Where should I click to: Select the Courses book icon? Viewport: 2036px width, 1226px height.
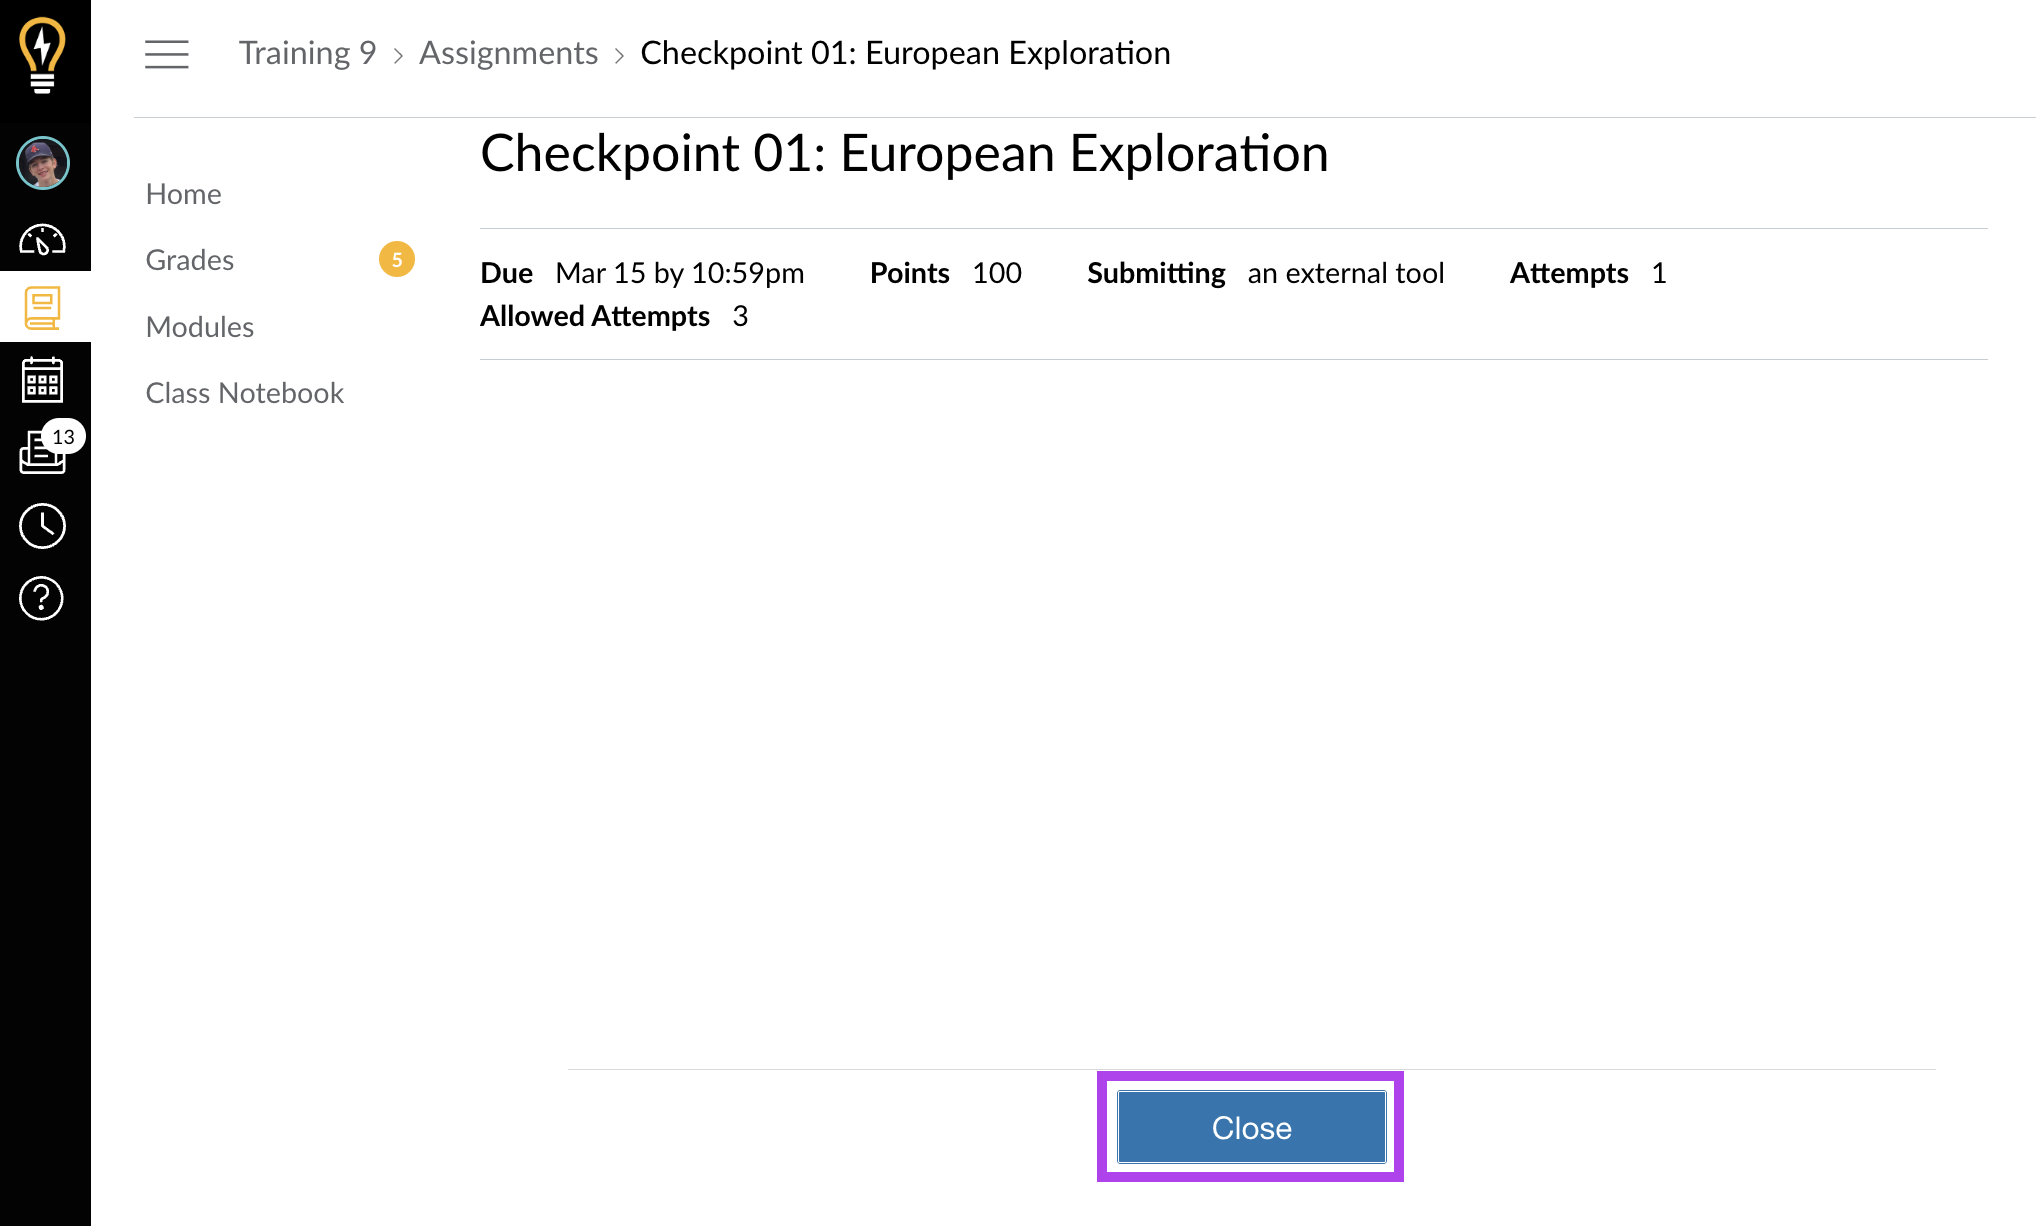tap(43, 308)
